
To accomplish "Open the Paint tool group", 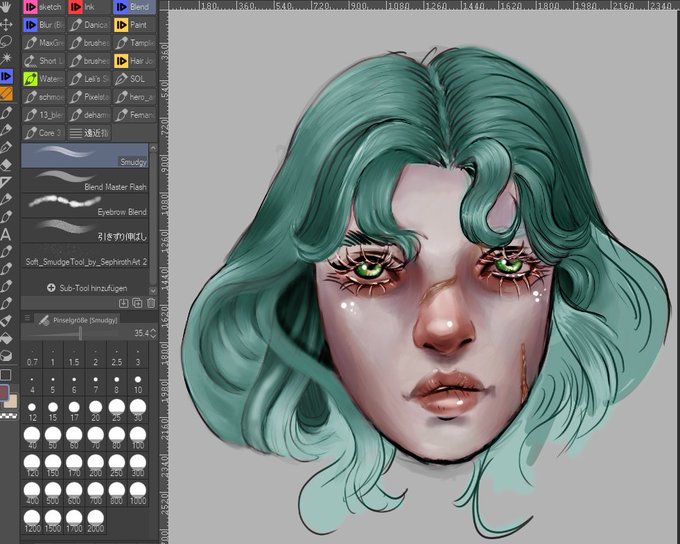I will click(x=135, y=25).
